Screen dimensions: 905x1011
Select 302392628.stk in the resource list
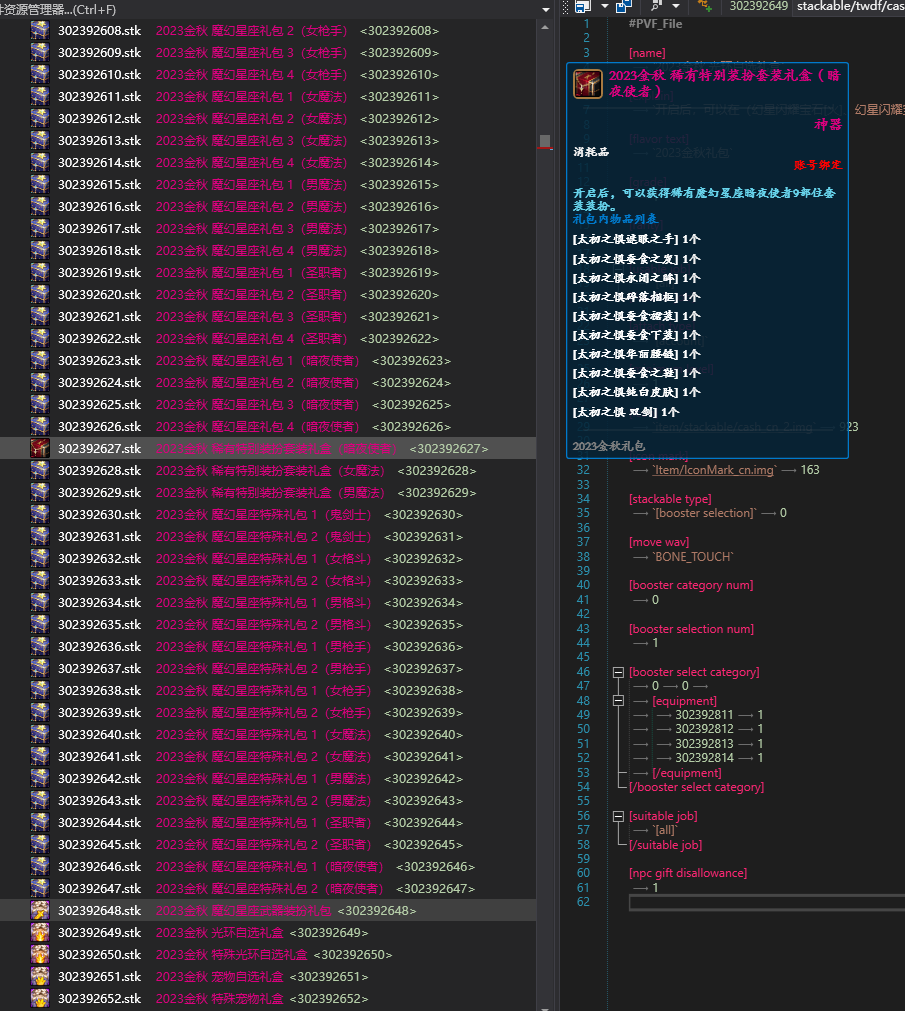tap(99, 471)
